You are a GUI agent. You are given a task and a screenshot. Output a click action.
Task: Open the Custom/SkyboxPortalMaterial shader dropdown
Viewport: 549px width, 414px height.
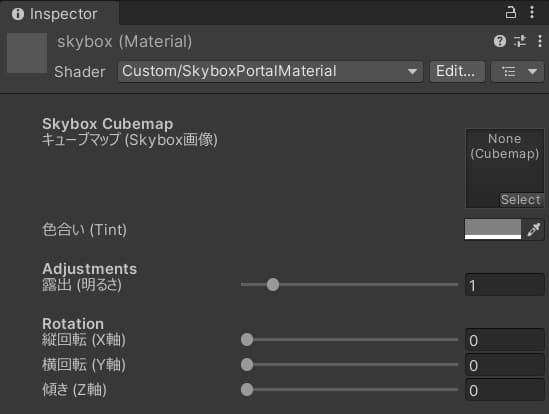pyautogui.click(x=270, y=71)
